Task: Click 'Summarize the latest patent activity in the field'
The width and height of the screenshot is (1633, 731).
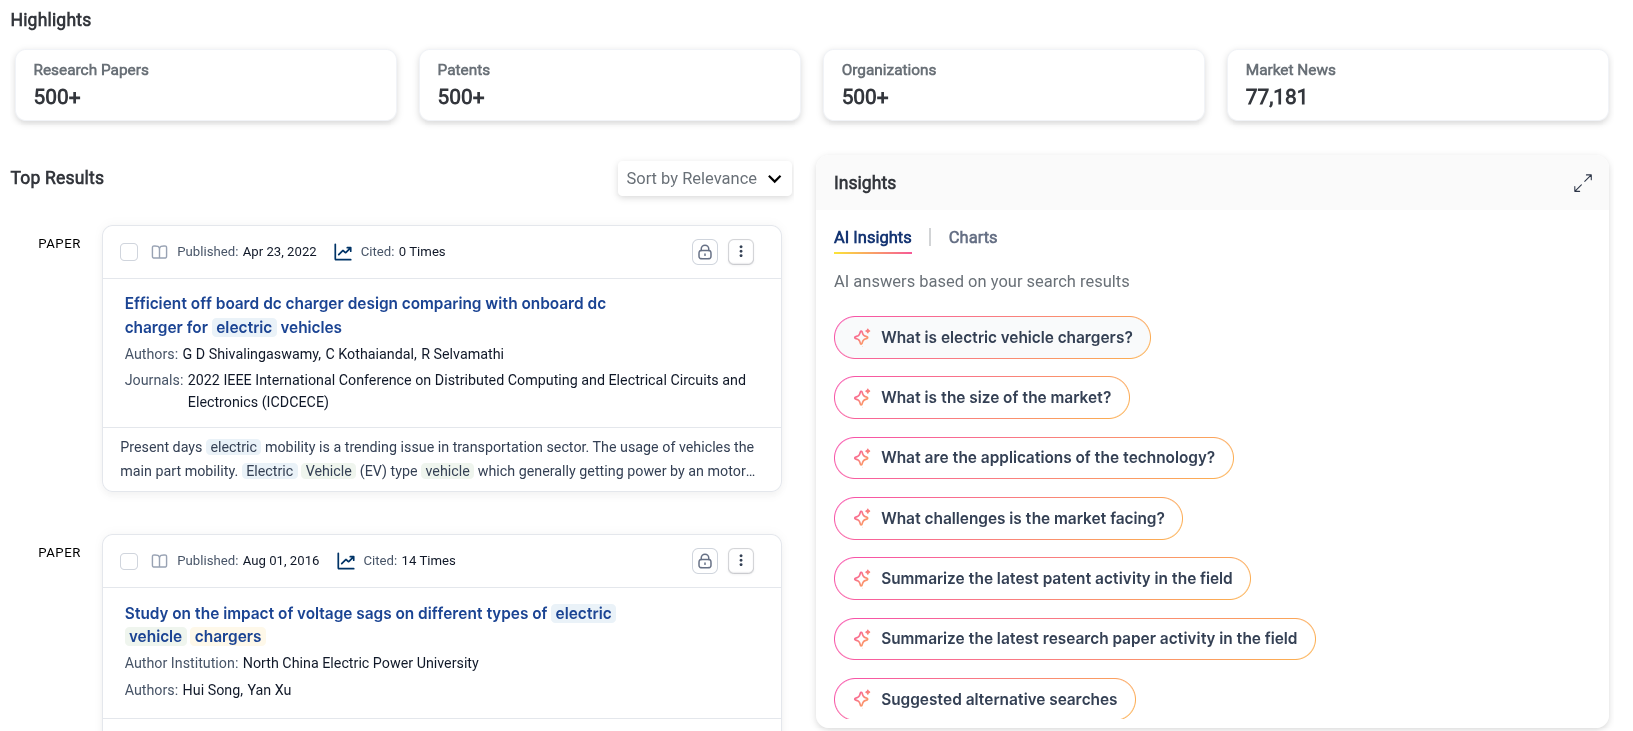Action: [1042, 578]
